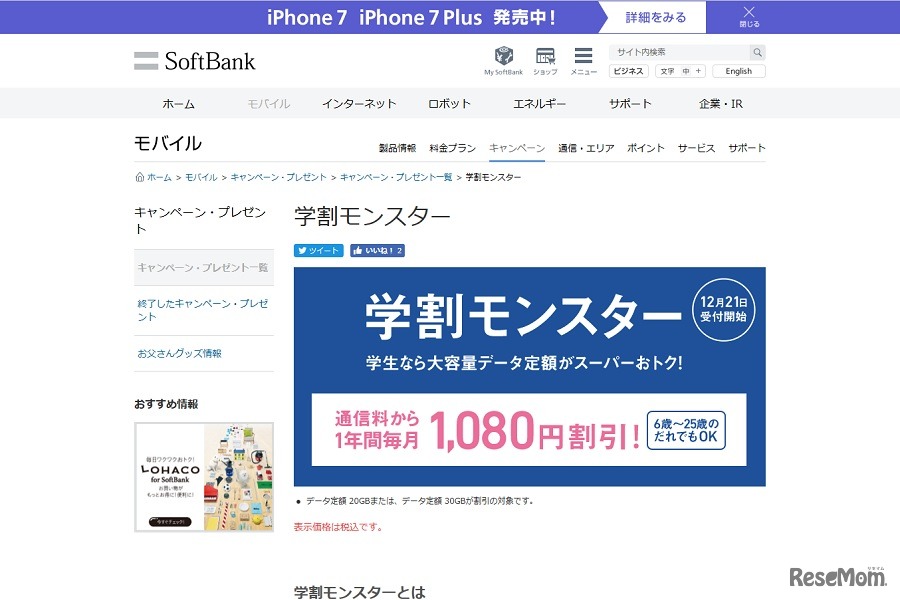Select the インターネット navigation tab
This screenshot has height=600, width=900.
tap(359, 104)
